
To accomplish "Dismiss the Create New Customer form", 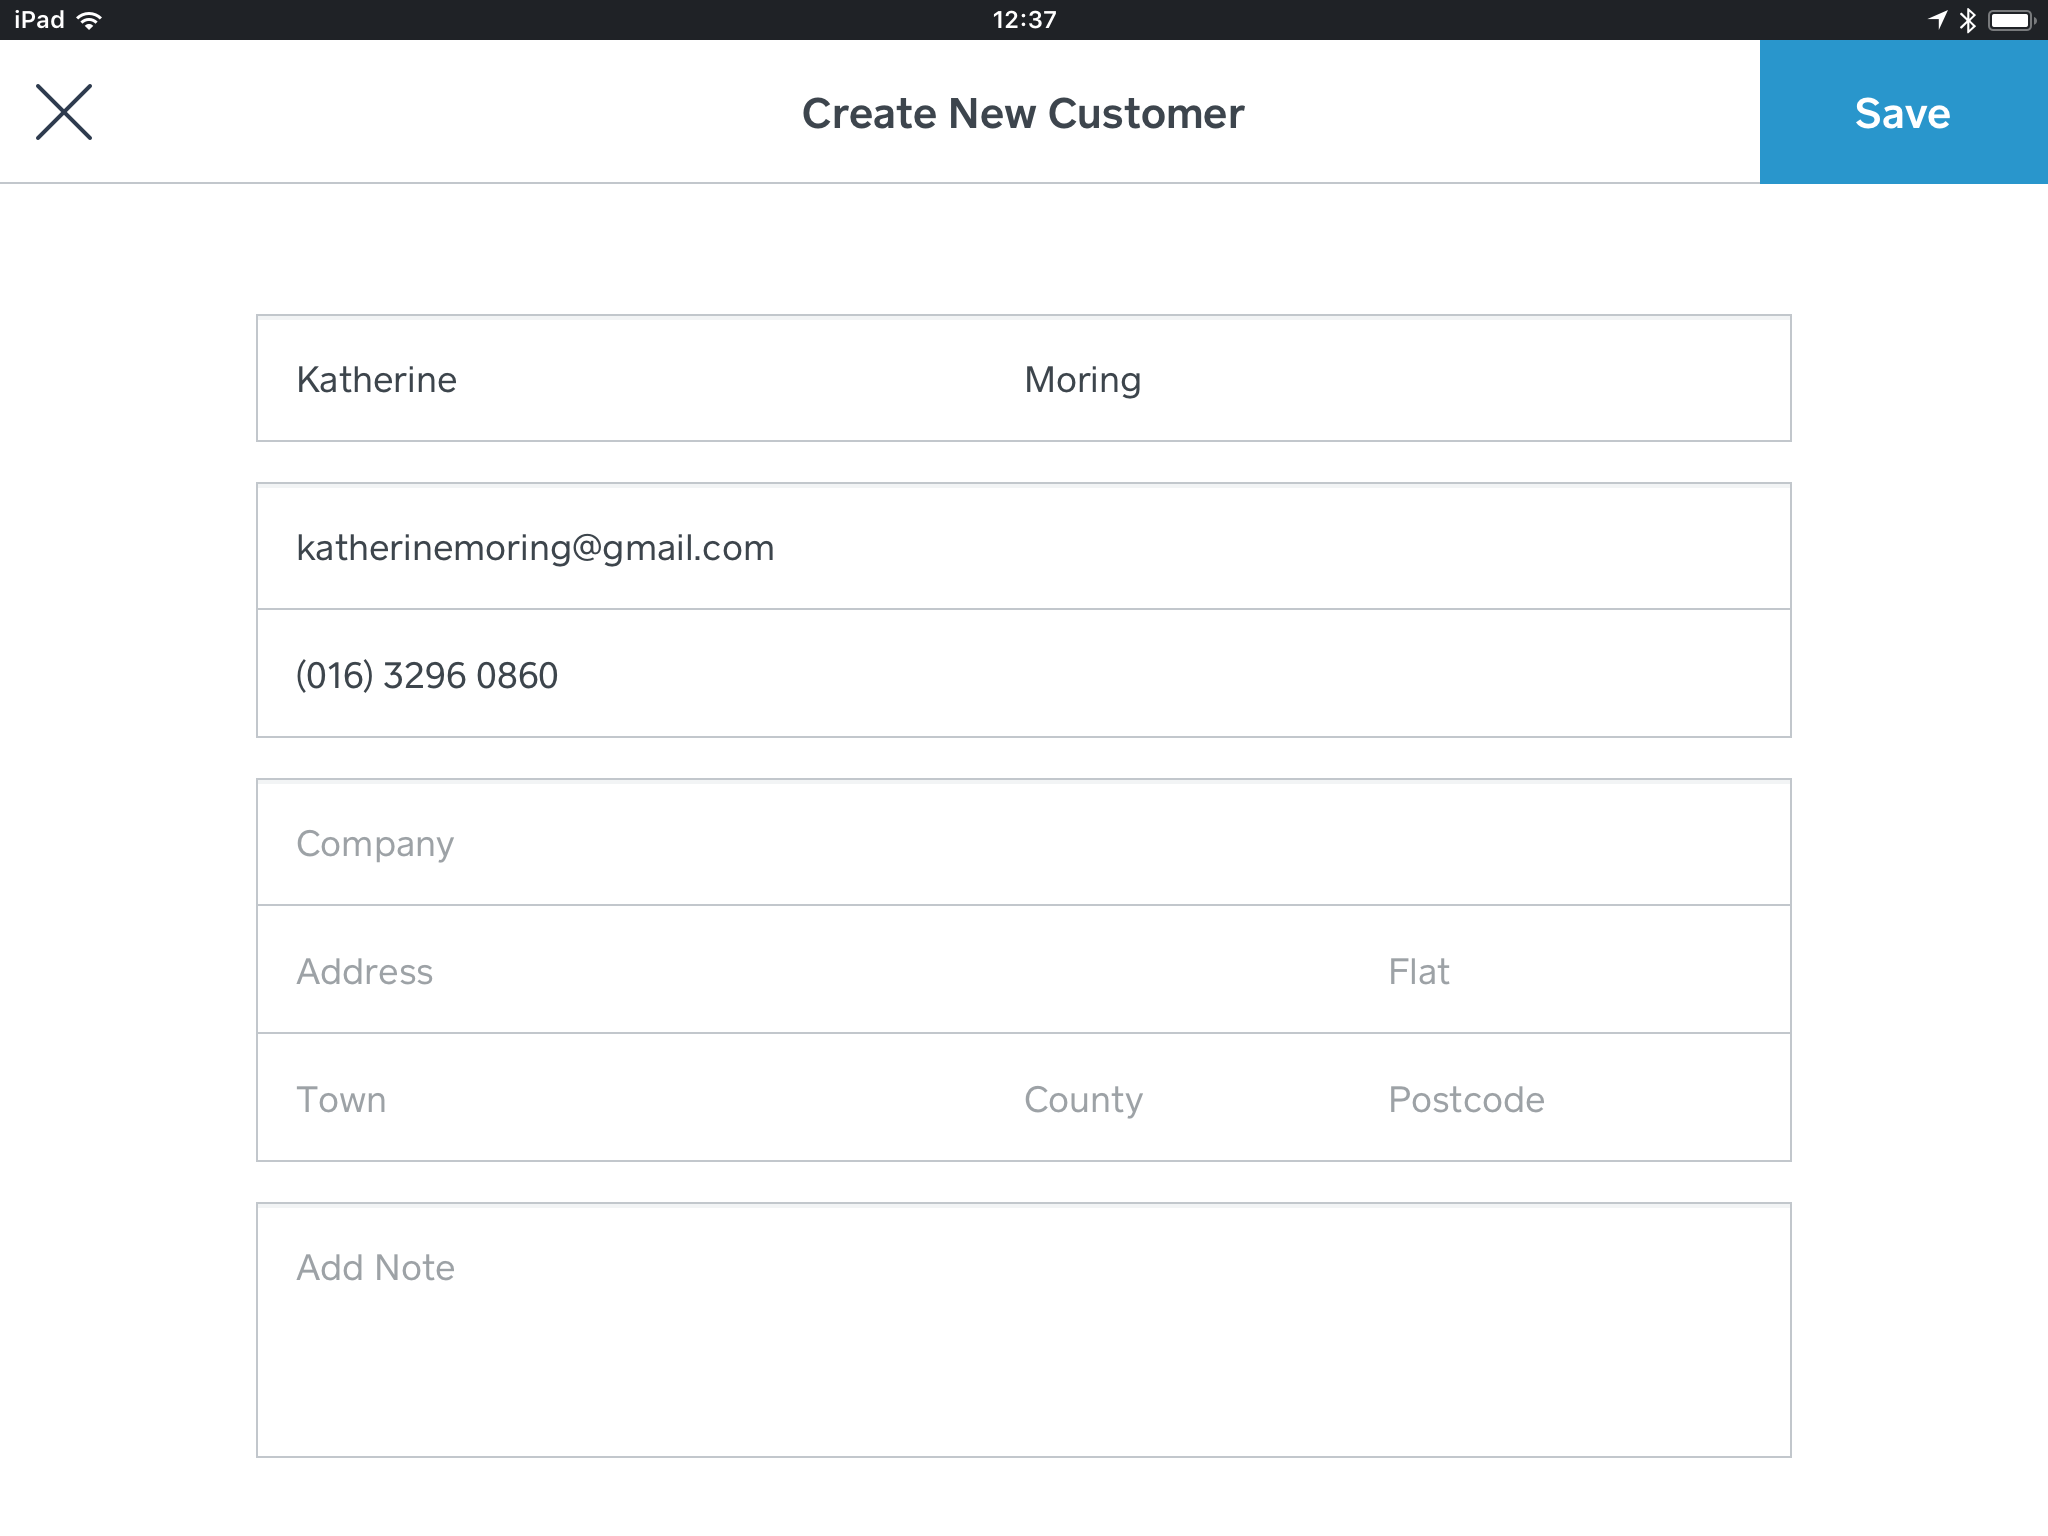I will (x=64, y=111).
